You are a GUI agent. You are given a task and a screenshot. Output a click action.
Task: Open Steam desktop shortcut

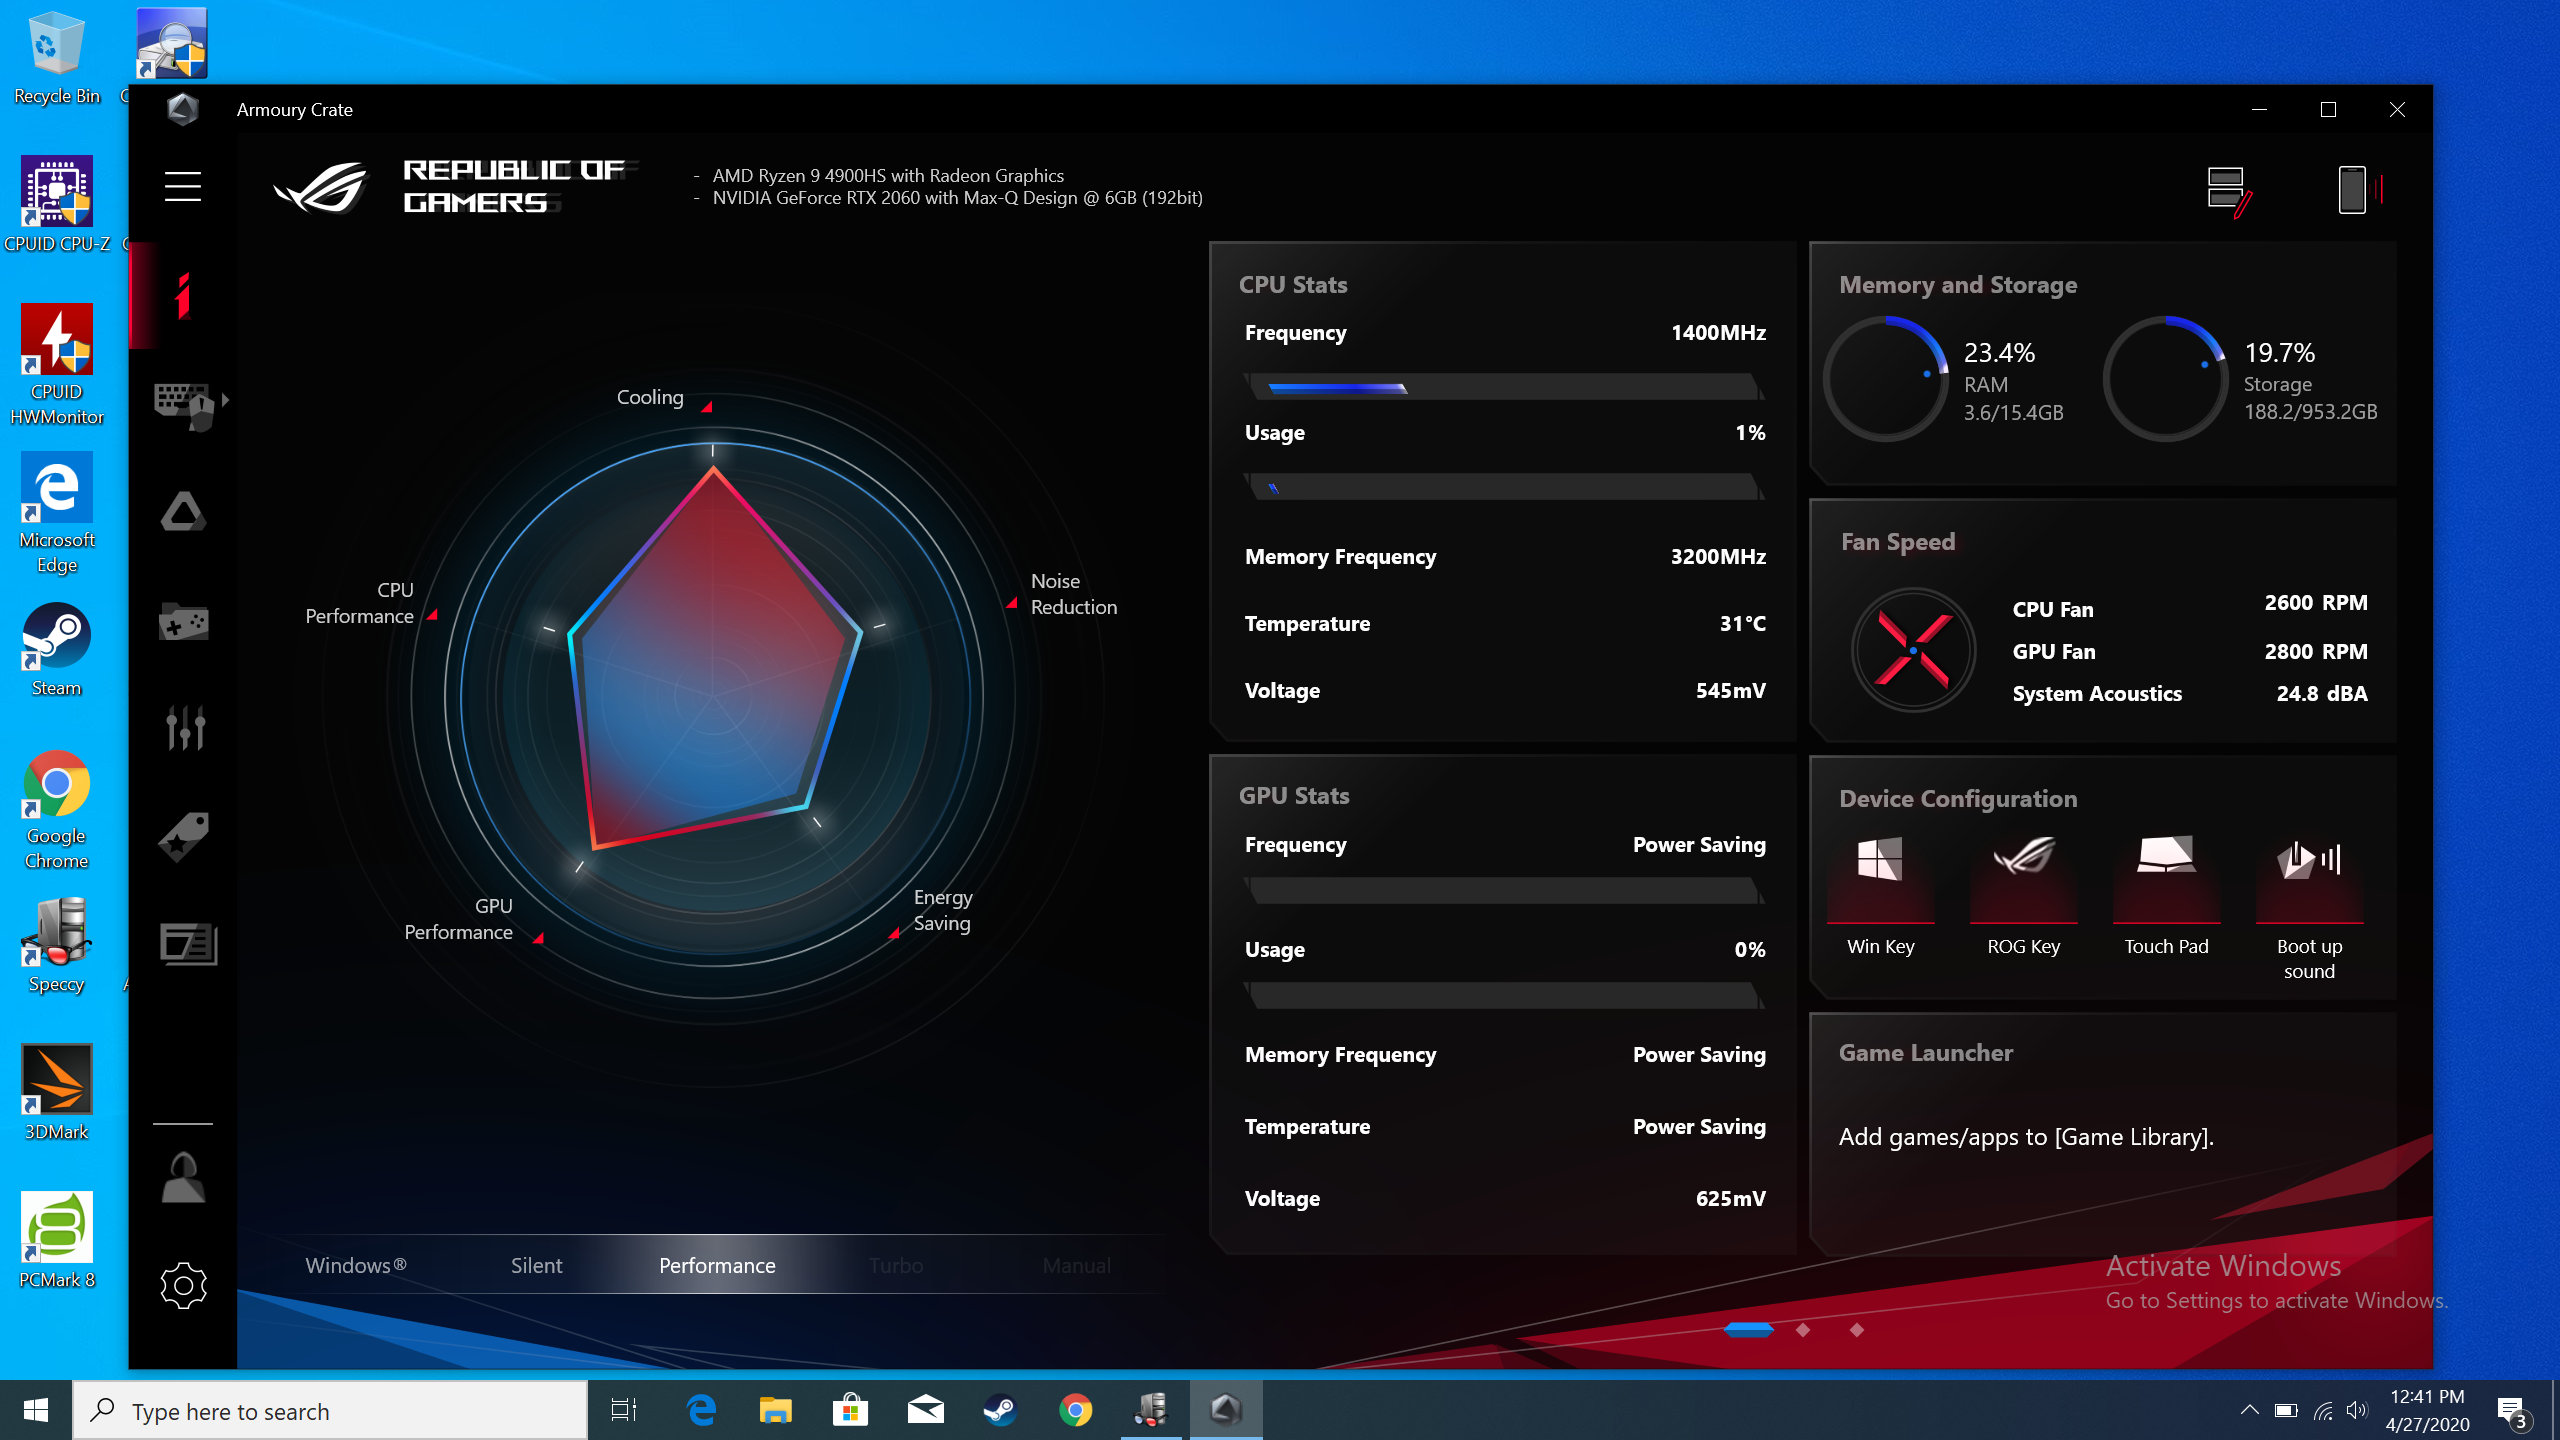(56, 649)
